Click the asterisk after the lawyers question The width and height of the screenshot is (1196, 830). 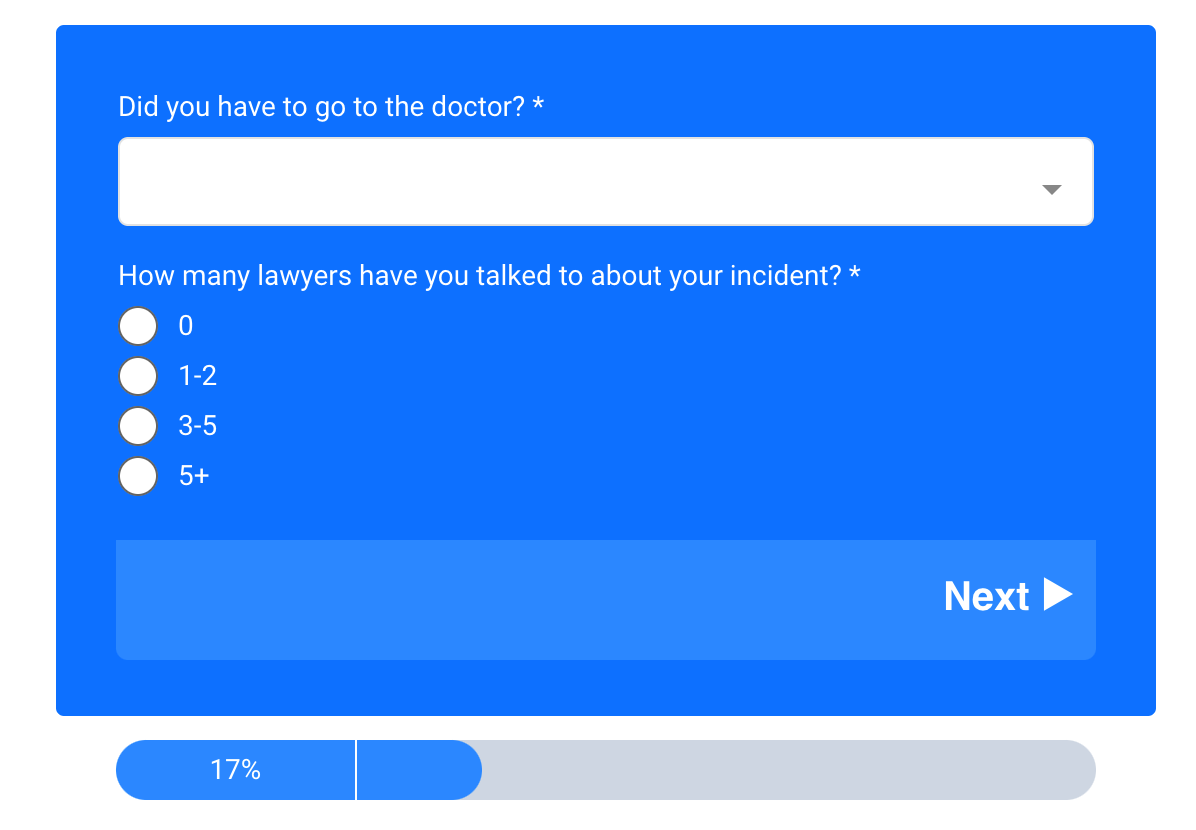855,274
